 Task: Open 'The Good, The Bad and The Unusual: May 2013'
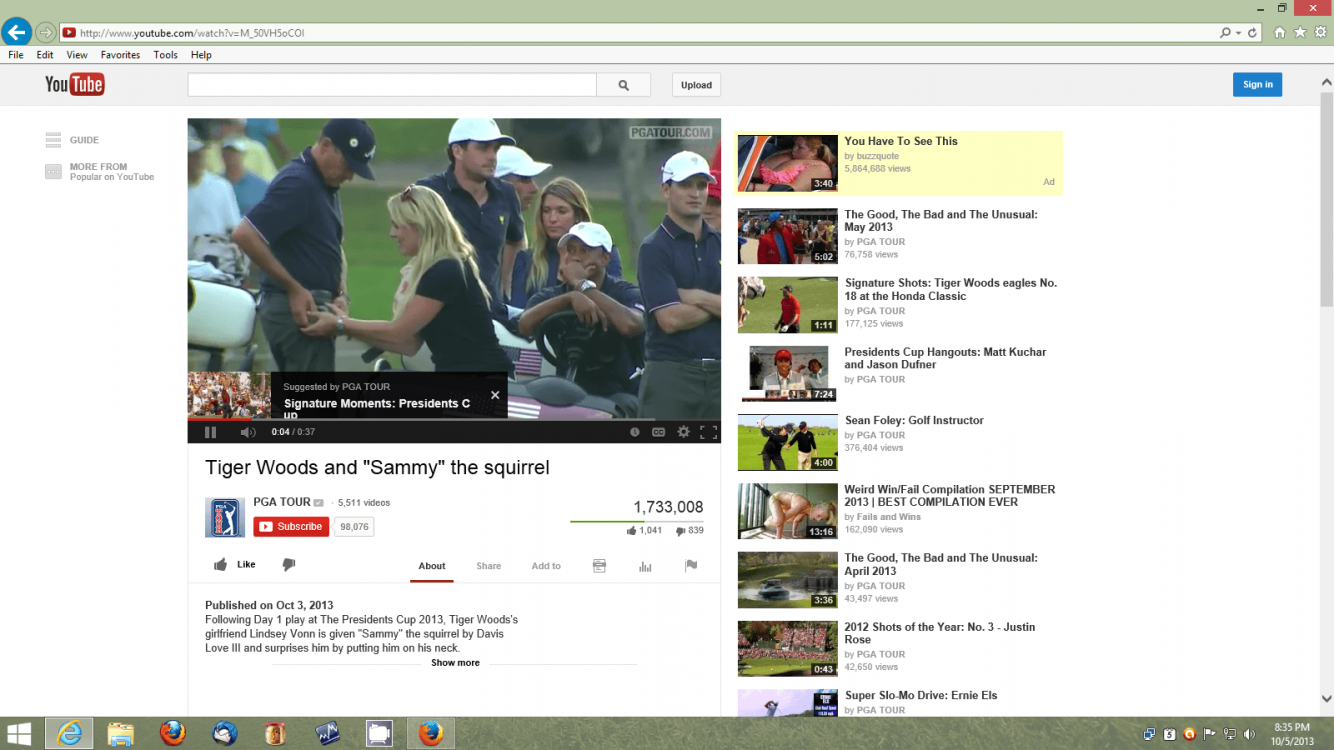941,221
